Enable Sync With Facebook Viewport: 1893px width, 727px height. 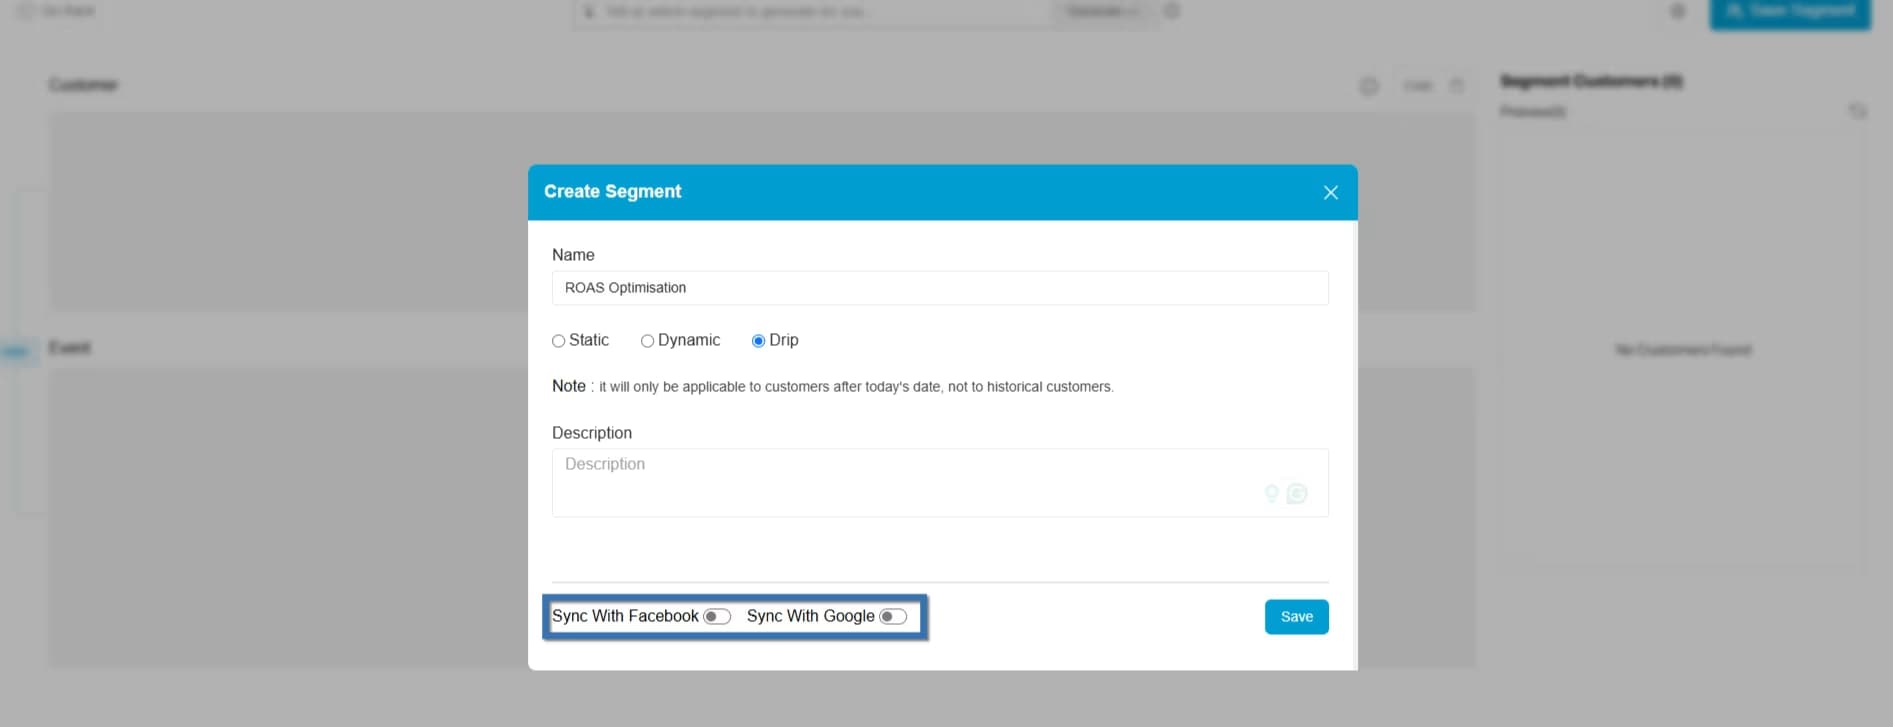[717, 616]
